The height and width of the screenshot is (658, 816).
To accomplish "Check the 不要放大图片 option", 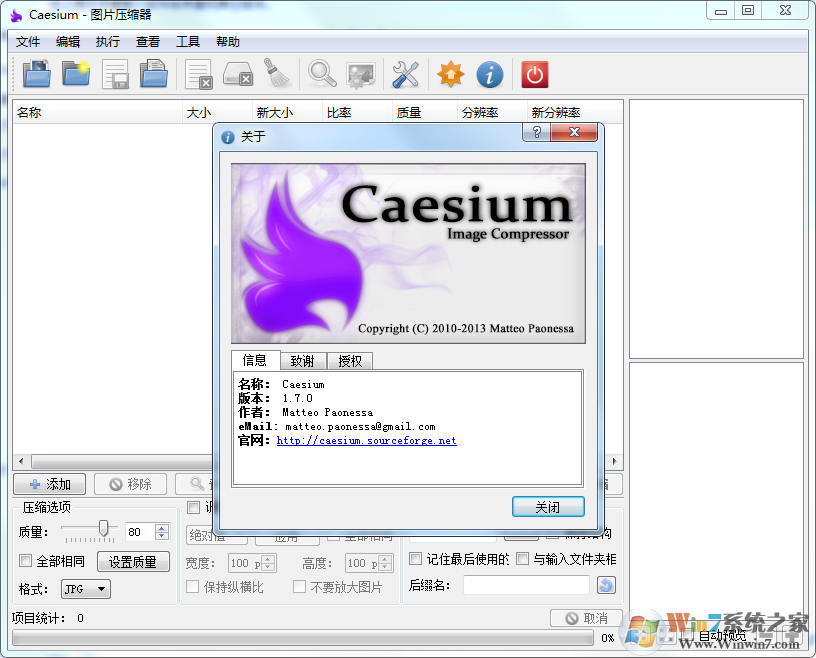I will click(x=299, y=586).
